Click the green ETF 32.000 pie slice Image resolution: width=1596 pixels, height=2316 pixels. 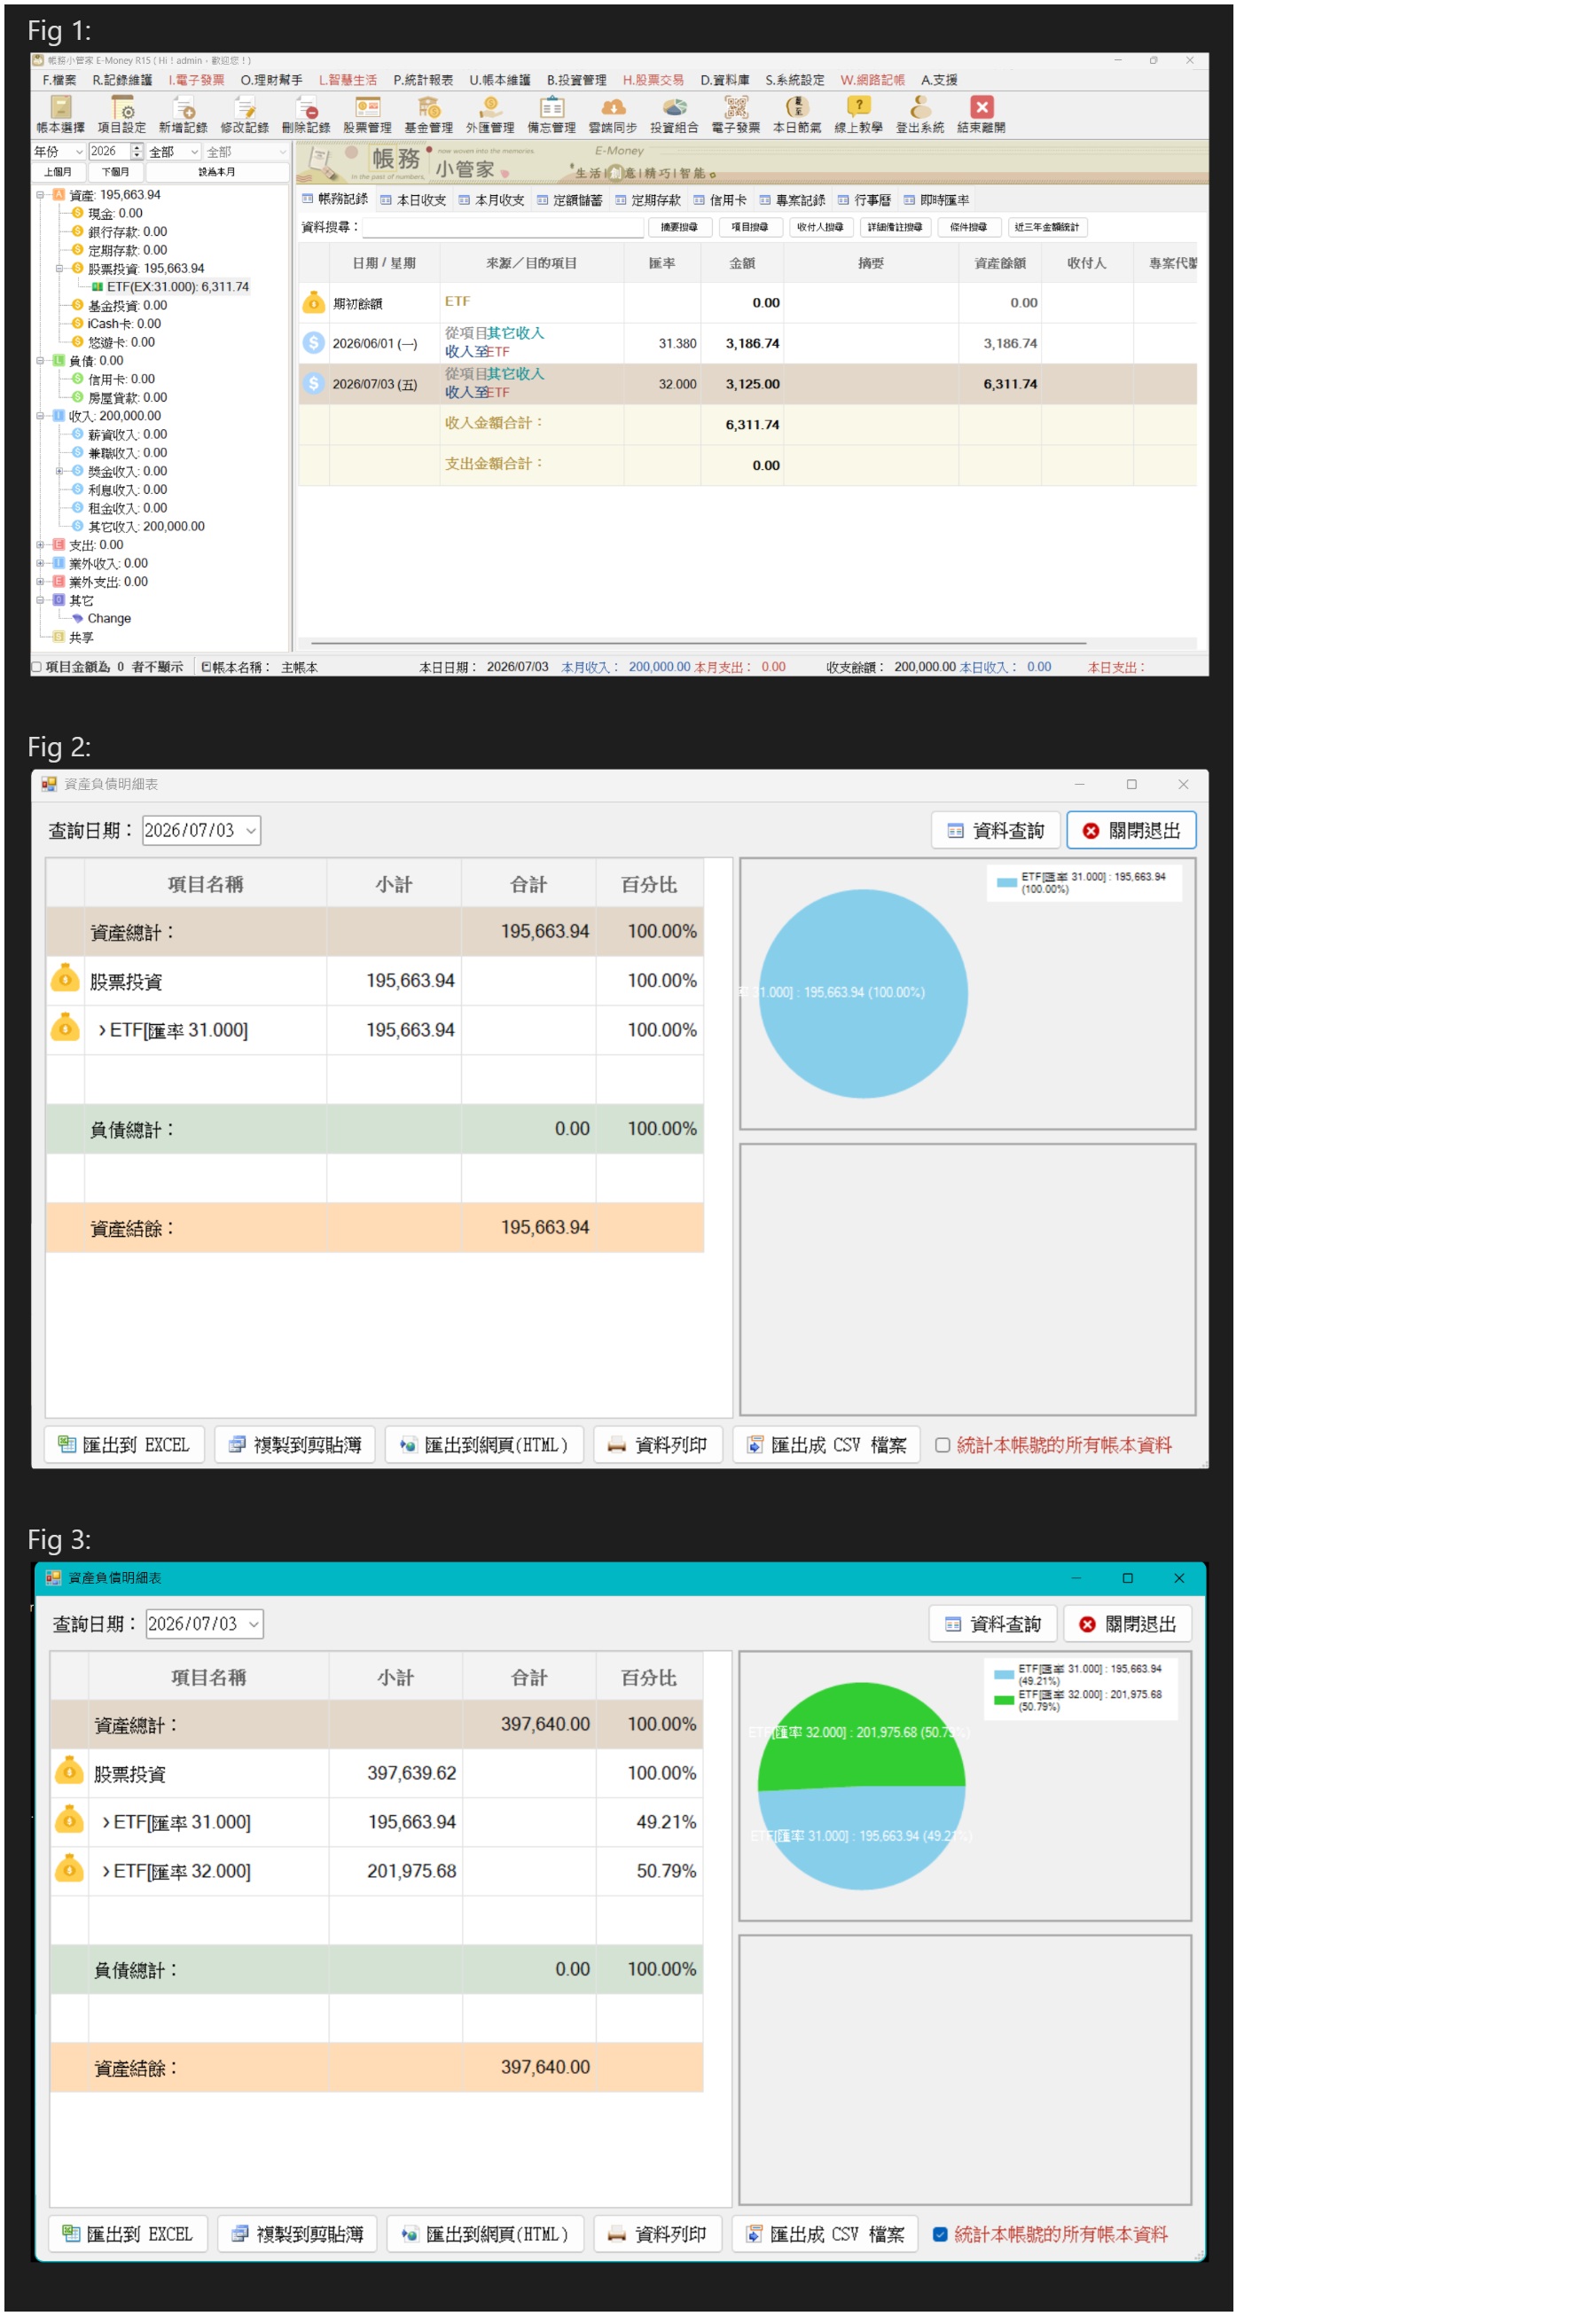(x=860, y=1740)
